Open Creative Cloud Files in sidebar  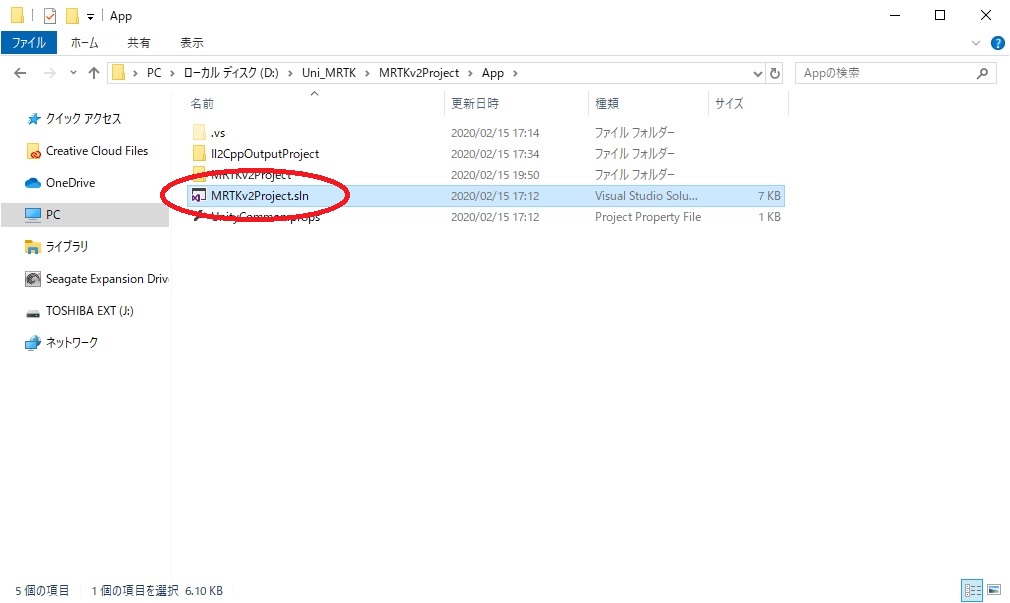click(x=97, y=151)
